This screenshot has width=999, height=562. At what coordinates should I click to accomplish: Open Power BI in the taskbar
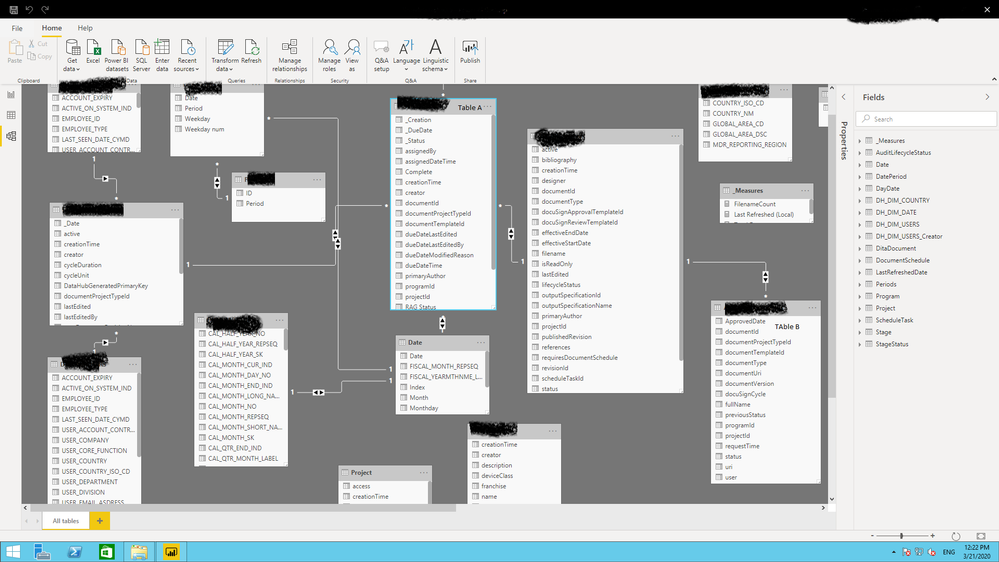pyautogui.click(x=171, y=552)
